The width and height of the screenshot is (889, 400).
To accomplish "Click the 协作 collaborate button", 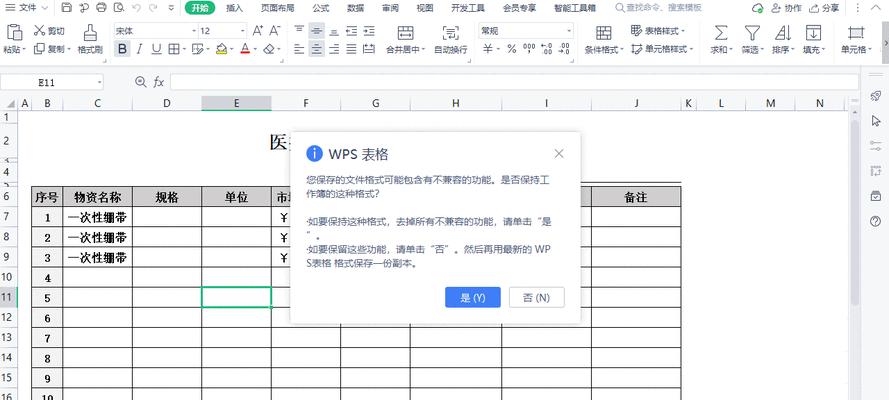I will click(786, 8).
